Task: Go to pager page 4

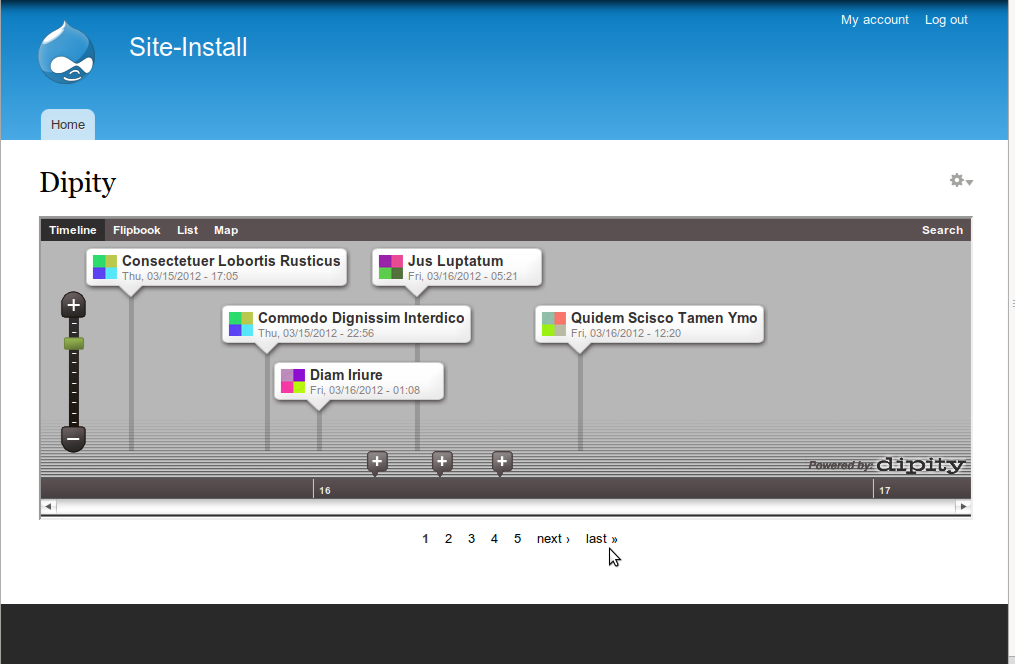Action: 494,539
